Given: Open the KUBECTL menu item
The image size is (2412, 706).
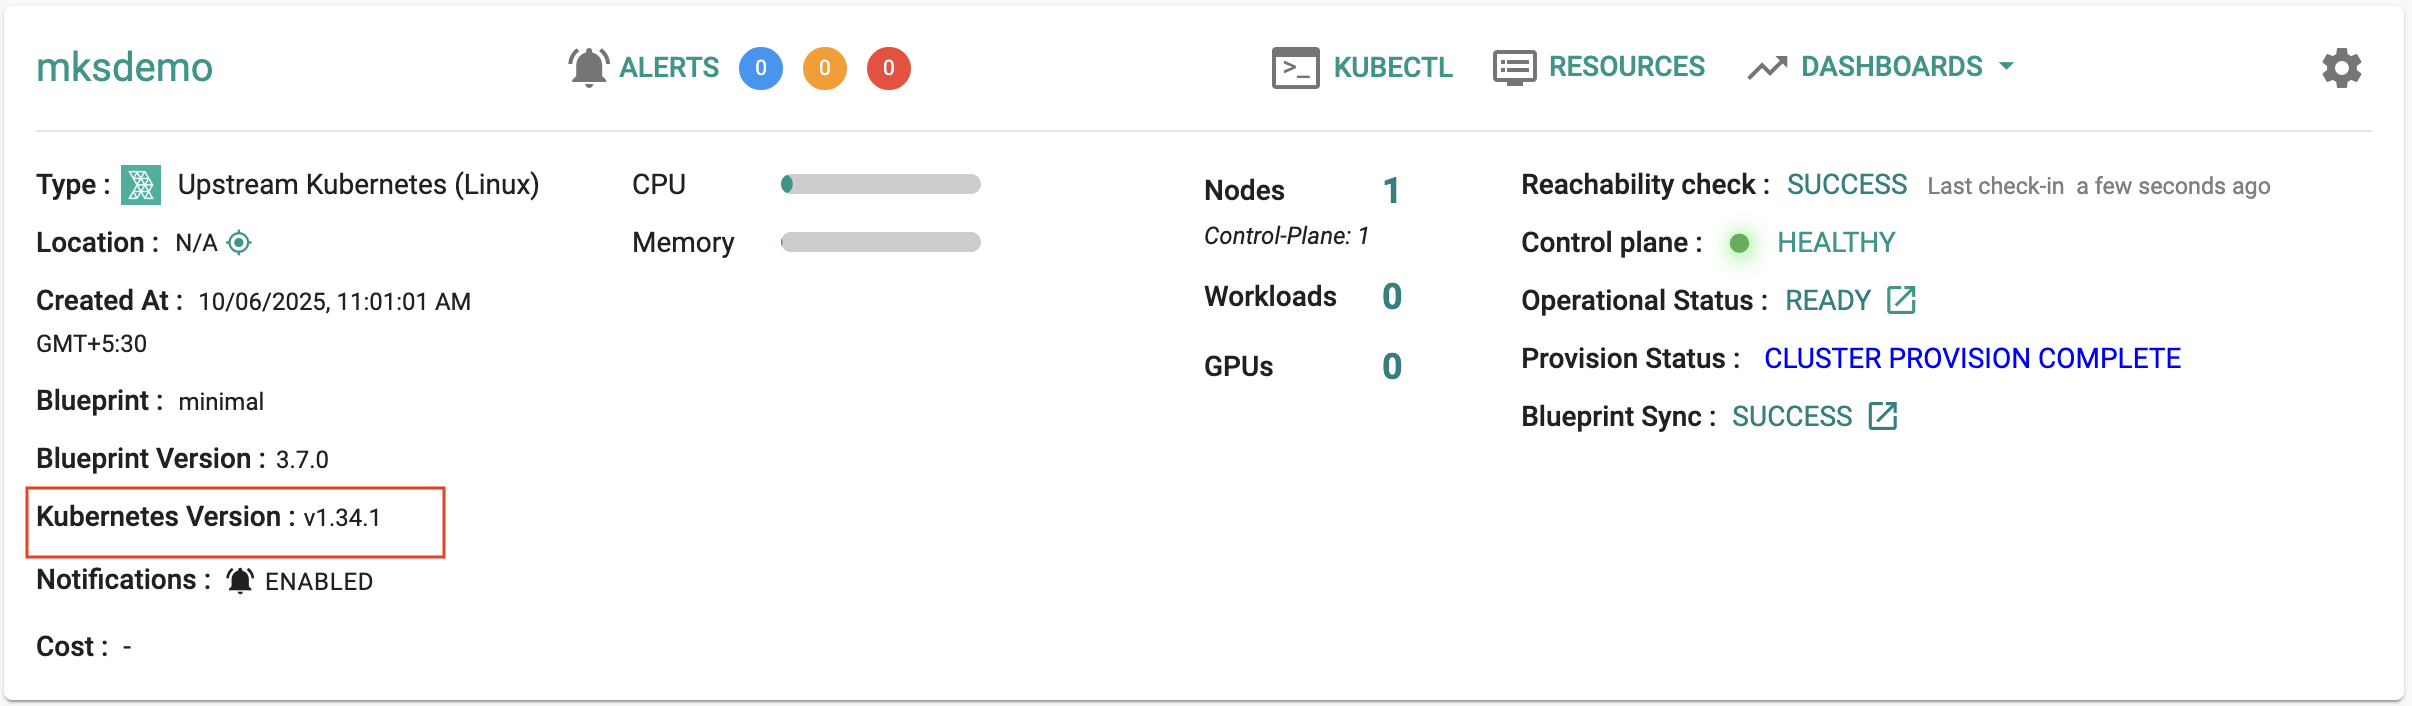Looking at the screenshot, I should (x=1392, y=67).
